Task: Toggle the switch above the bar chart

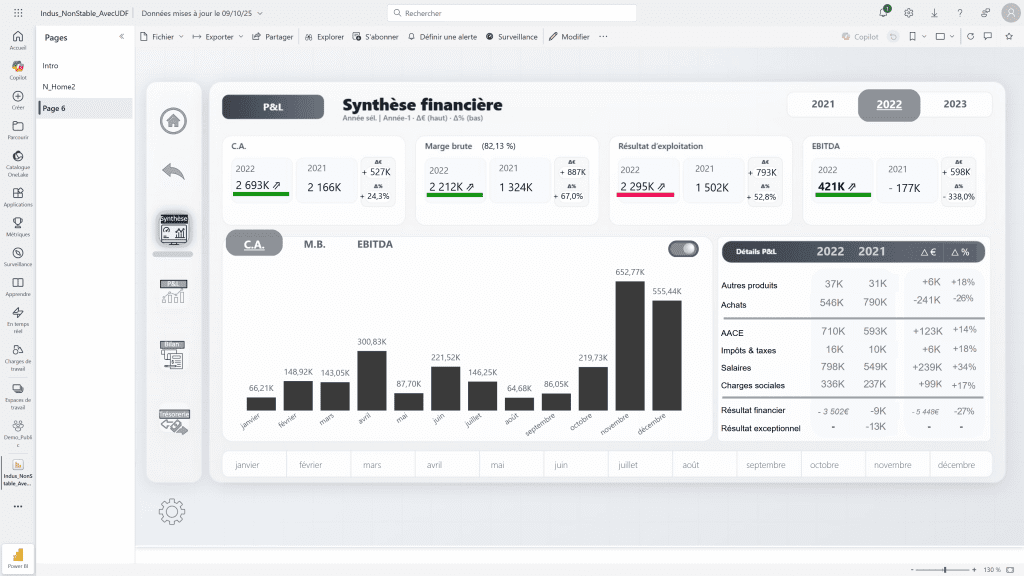Action: pyautogui.click(x=683, y=248)
